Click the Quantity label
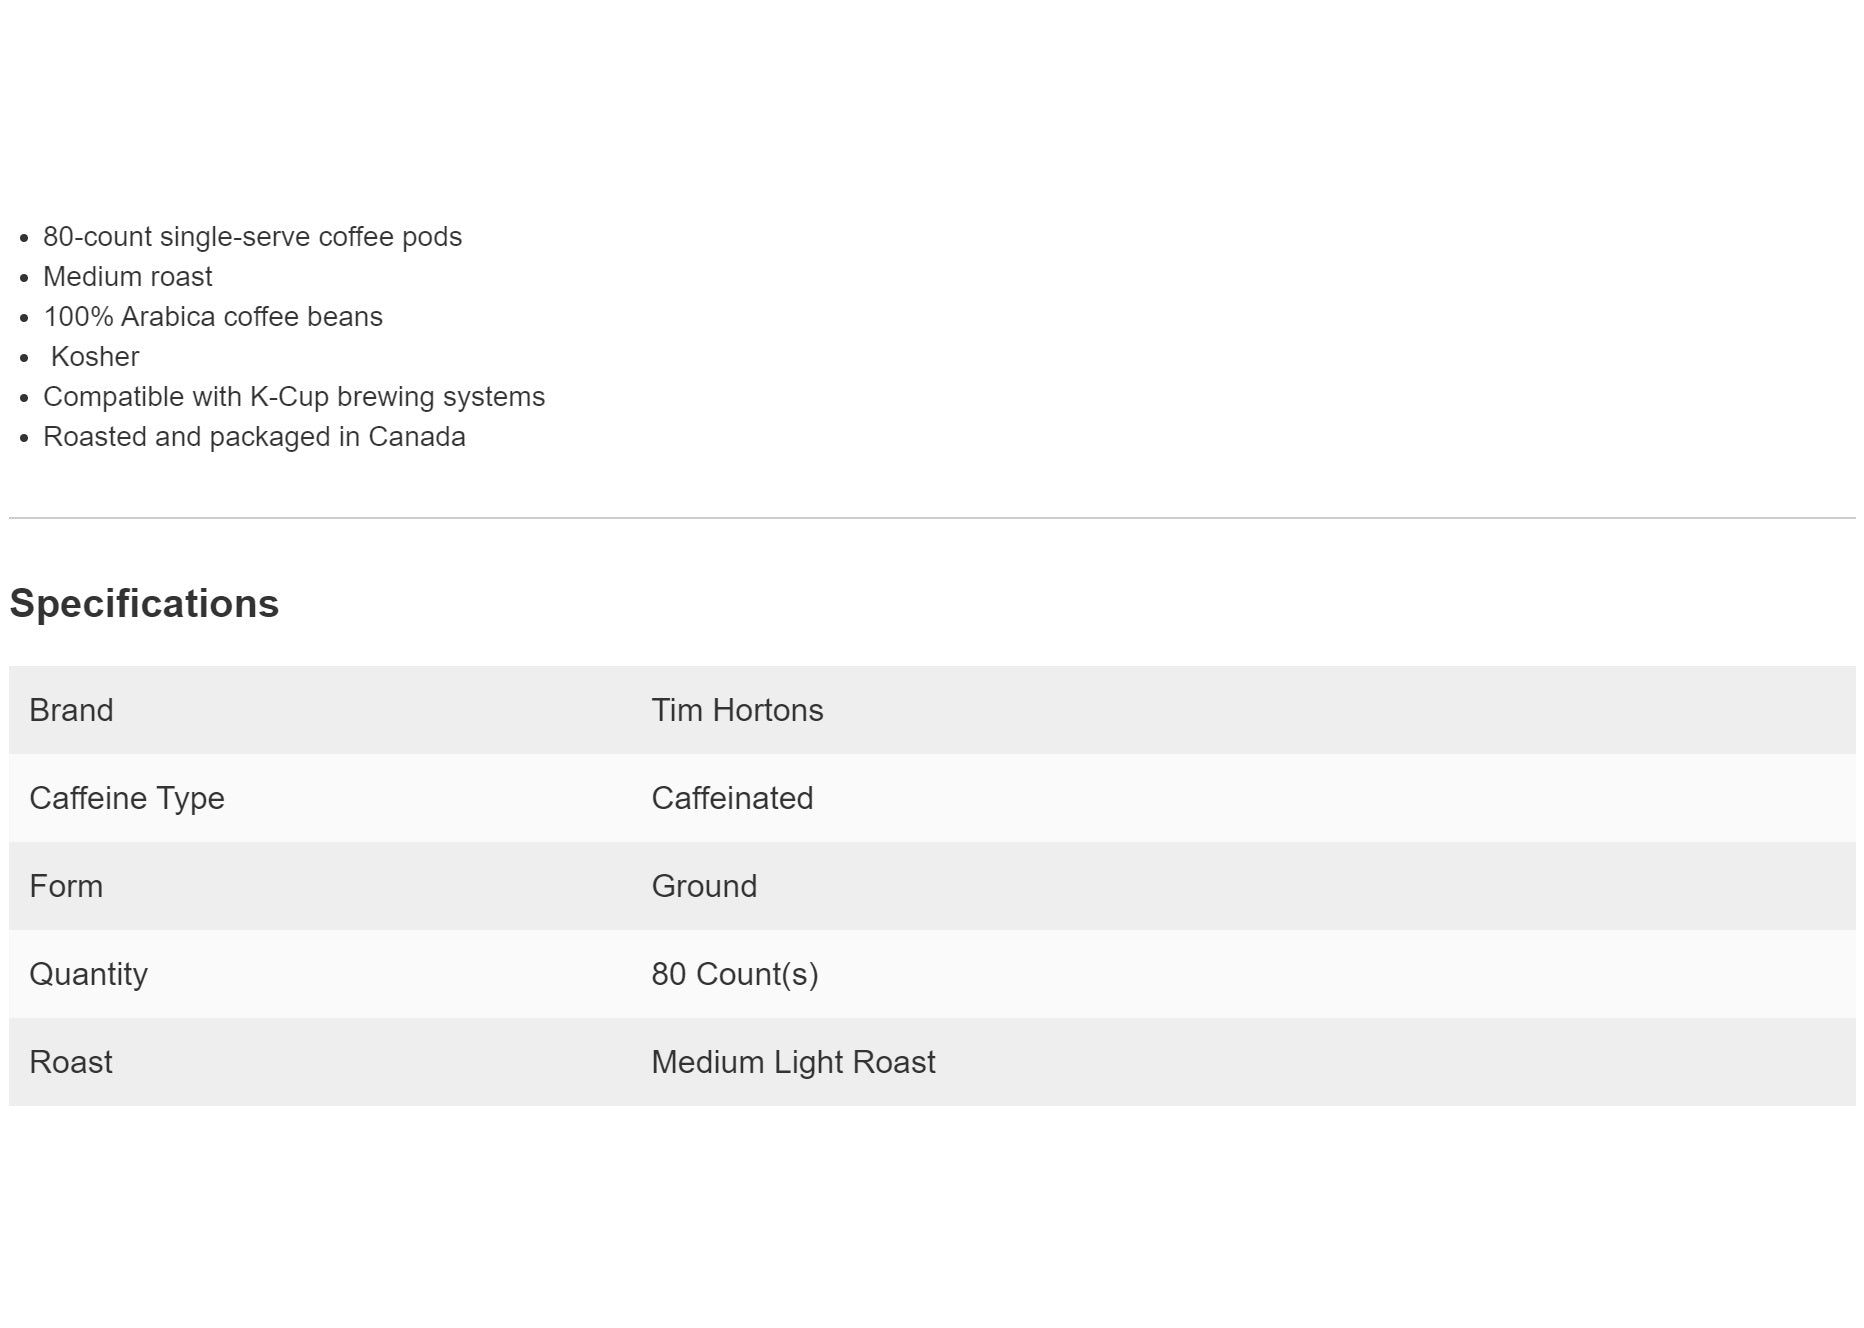Viewport: 1864px width, 1328px height. tap(88, 974)
